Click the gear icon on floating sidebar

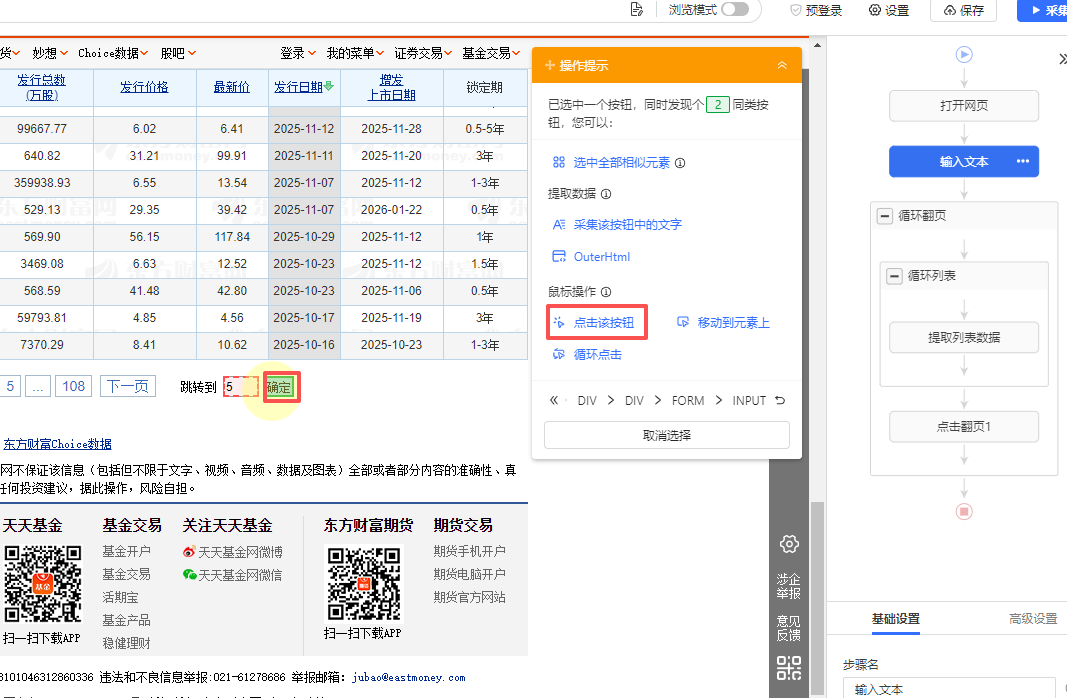(789, 544)
